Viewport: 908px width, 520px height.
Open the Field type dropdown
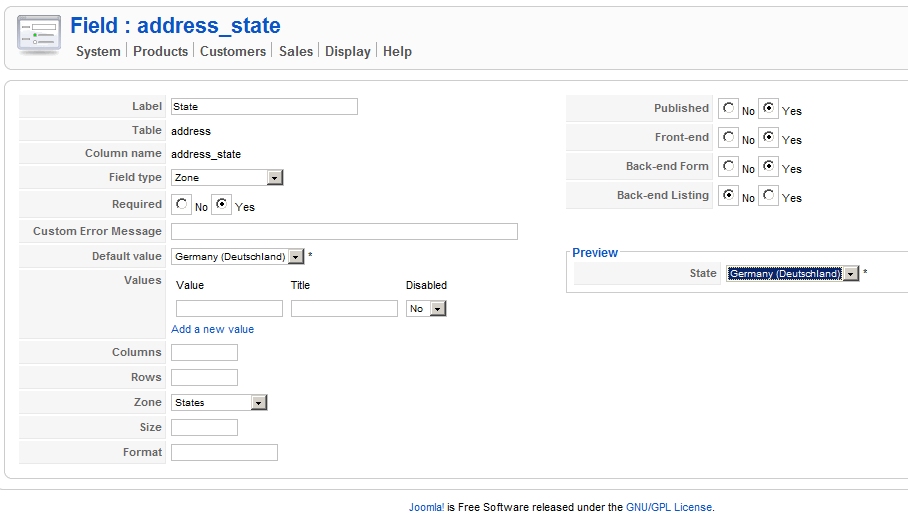tap(275, 178)
